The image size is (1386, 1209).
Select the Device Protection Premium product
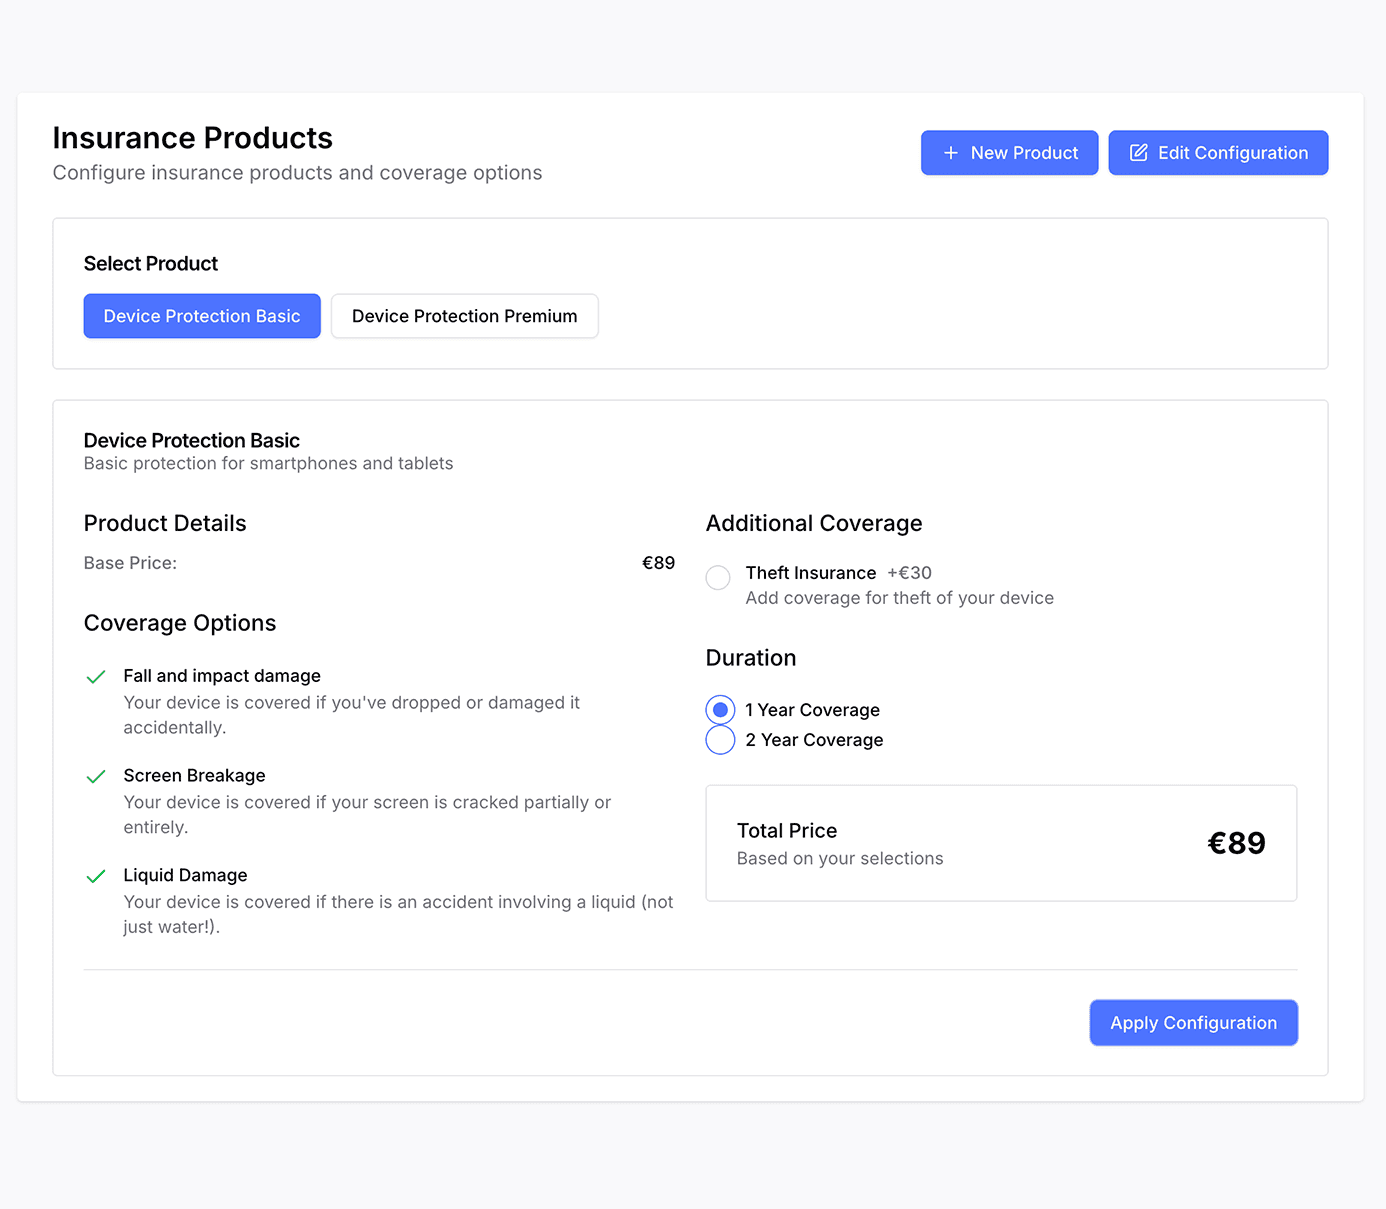(464, 316)
